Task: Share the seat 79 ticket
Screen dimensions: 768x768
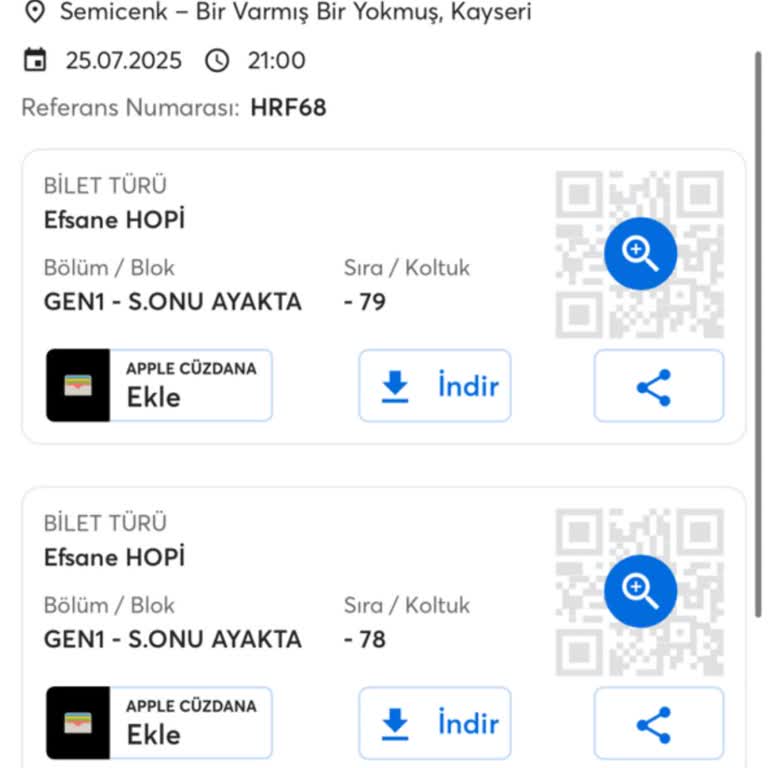Action: pos(658,386)
